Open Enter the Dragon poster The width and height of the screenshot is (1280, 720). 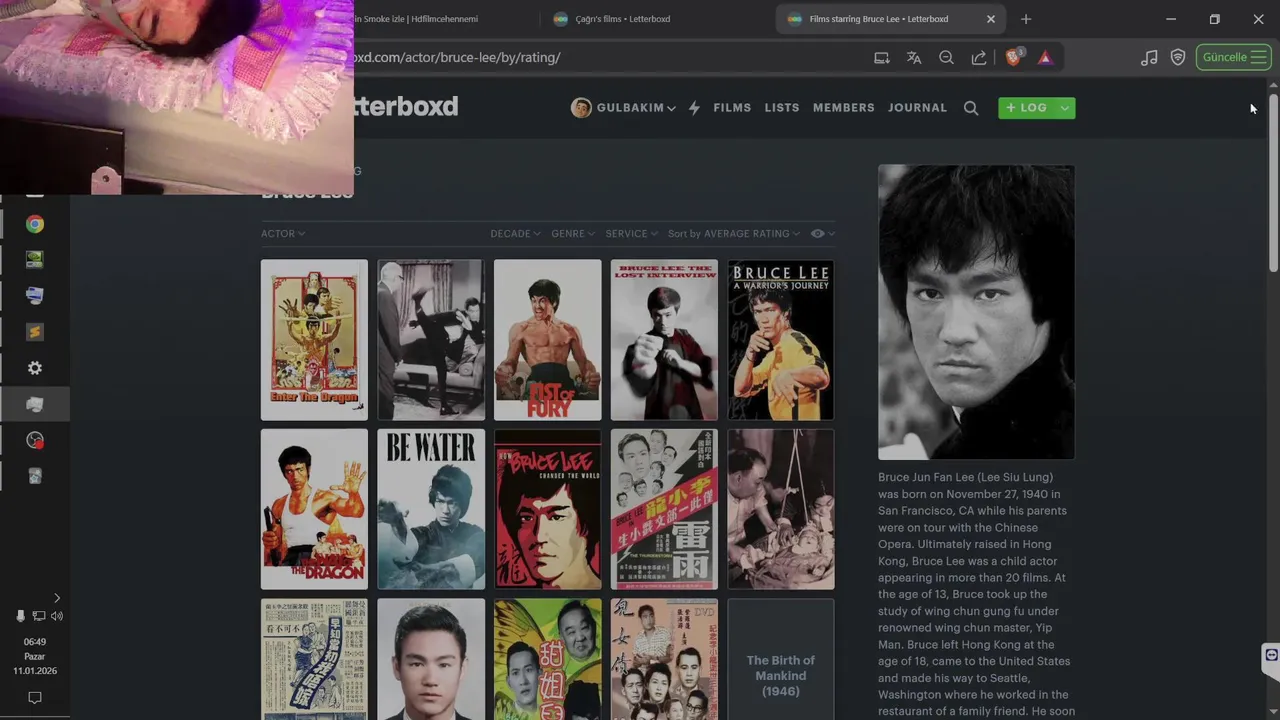coord(314,340)
